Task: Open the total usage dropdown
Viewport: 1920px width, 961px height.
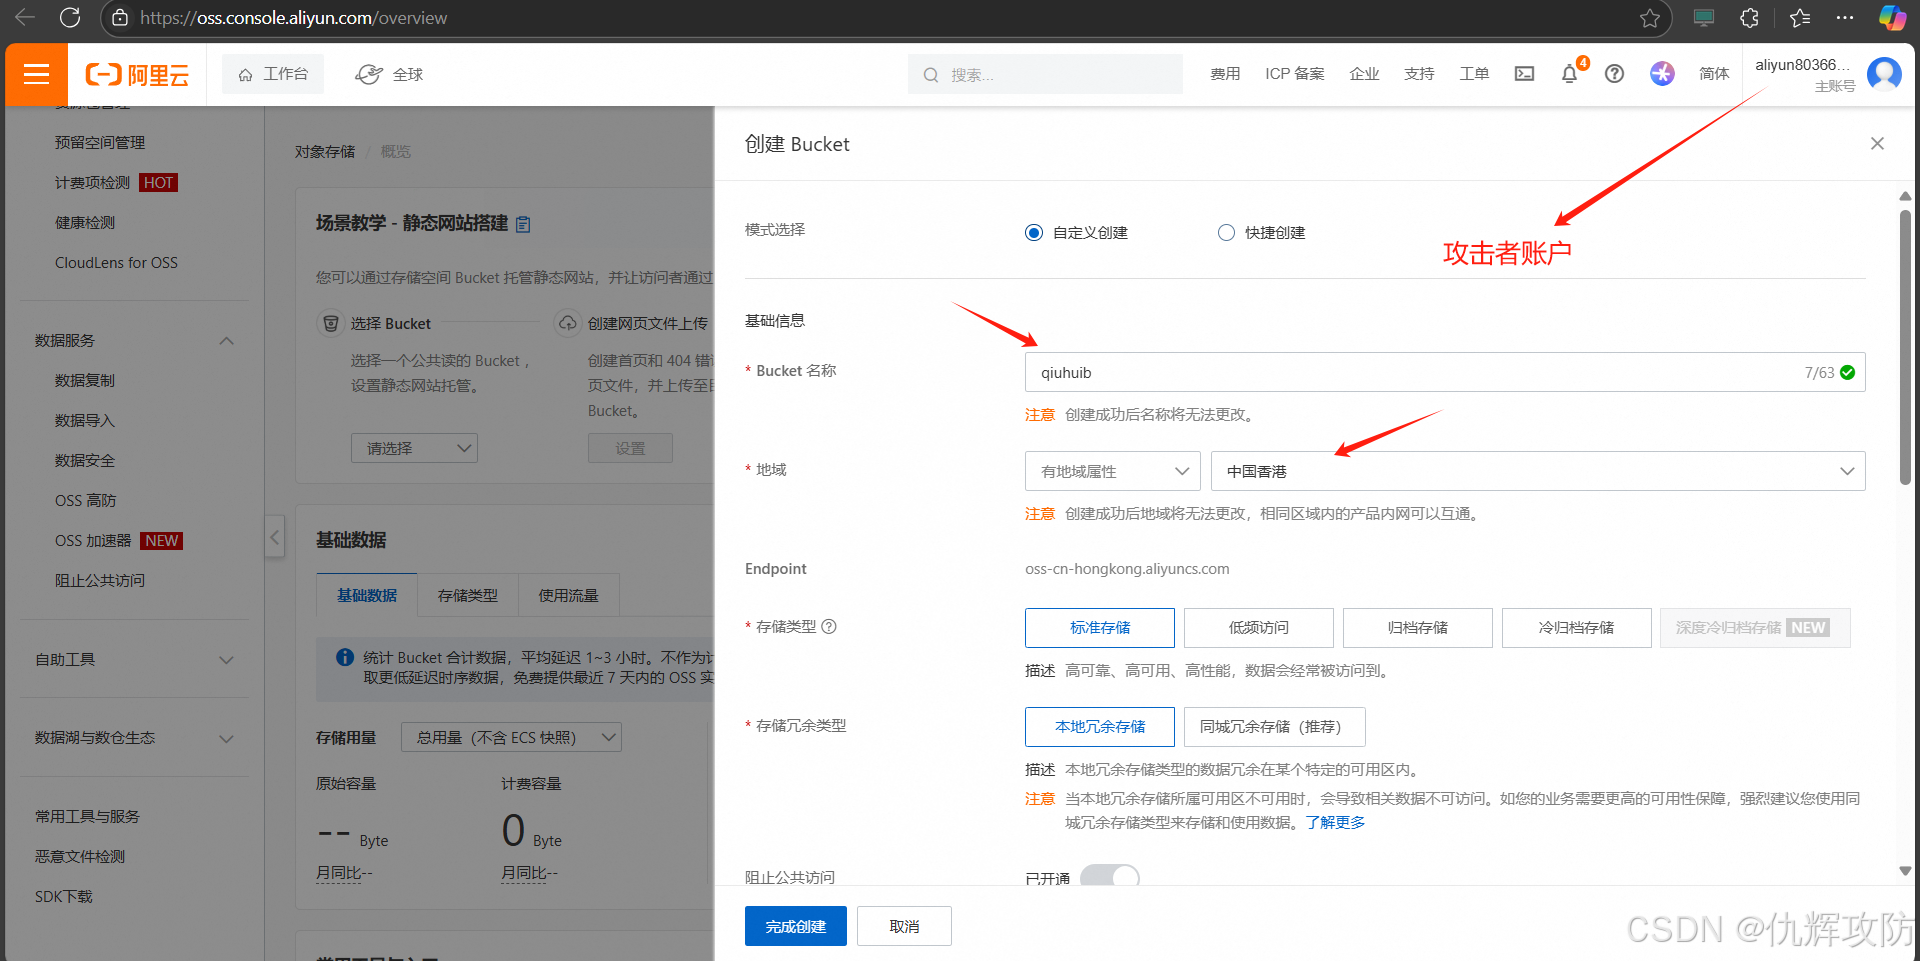Action: [511, 737]
